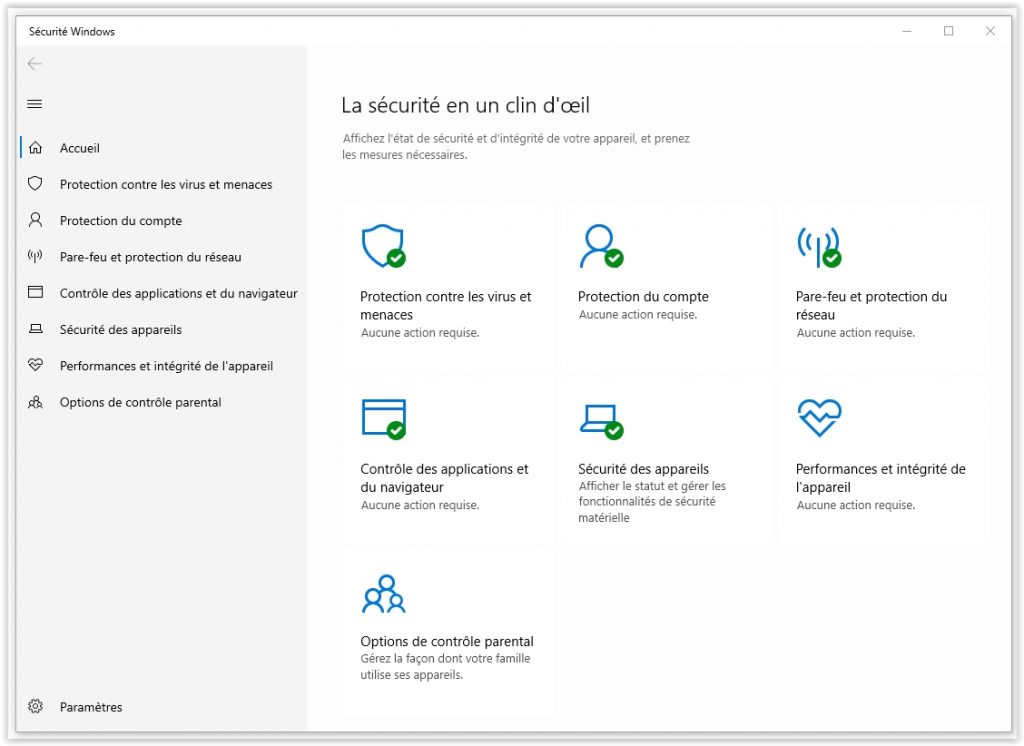Minimize the Sécurité Windows window
Image resolution: width=1024 pixels, height=746 pixels.
pos(906,31)
